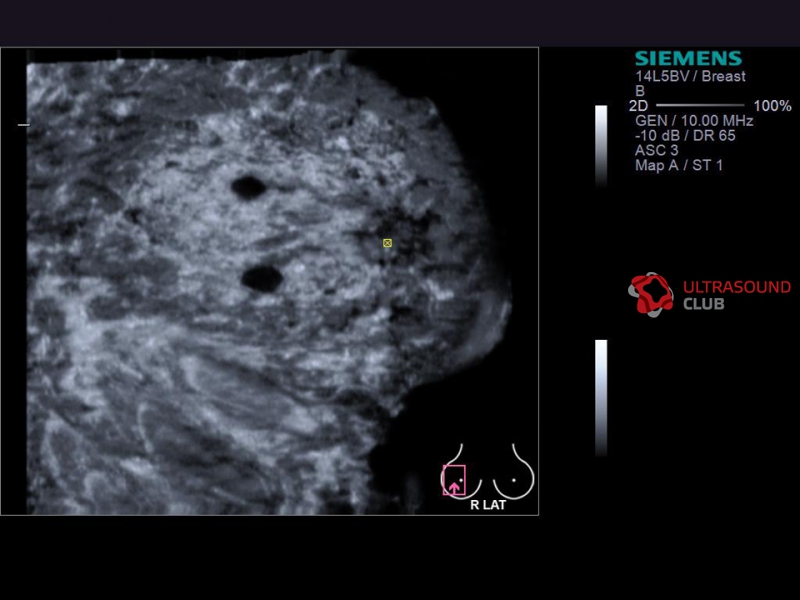Screen dimensions: 800x600
Task: Click the pink probe-direction arrow in the body marker
Action: point(454,488)
